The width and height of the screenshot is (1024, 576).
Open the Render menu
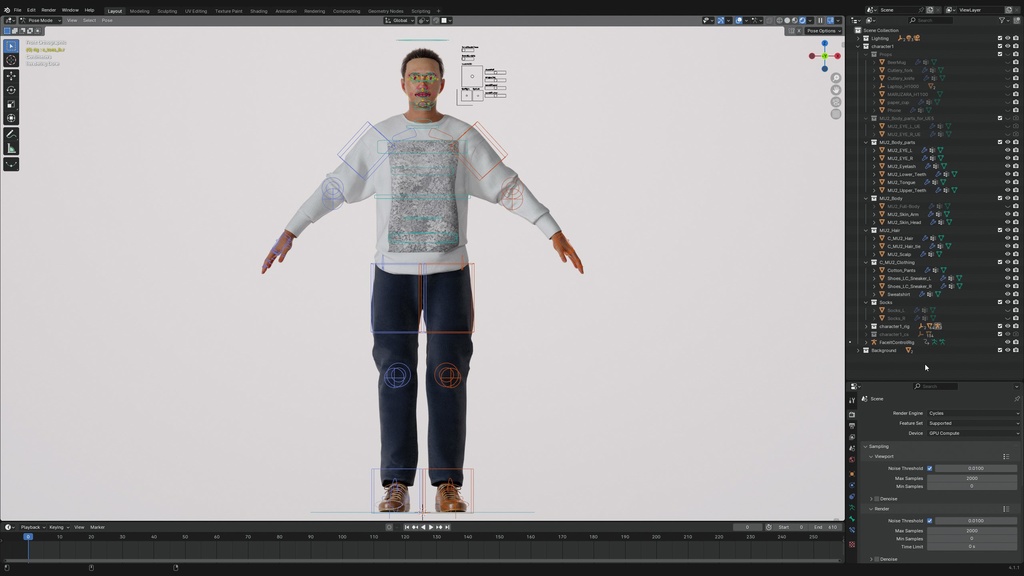pyautogui.click(x=48, y=9)
